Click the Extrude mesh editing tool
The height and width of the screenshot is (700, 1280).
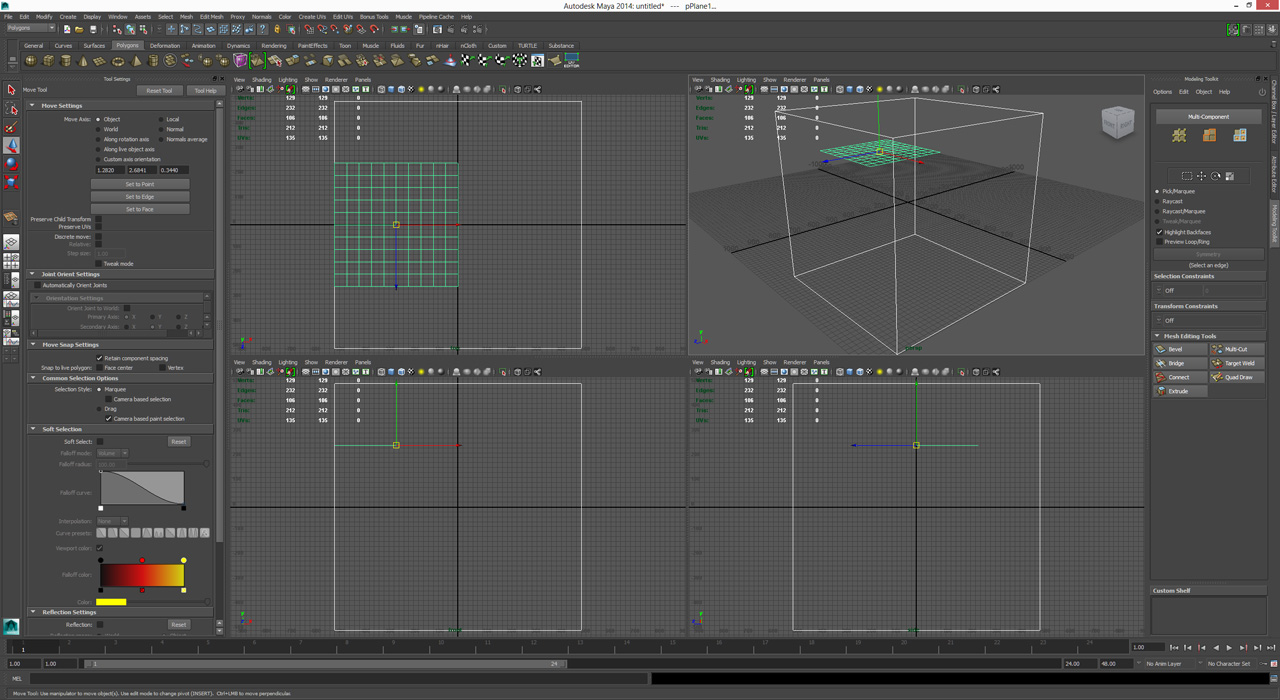point(1178,391)
